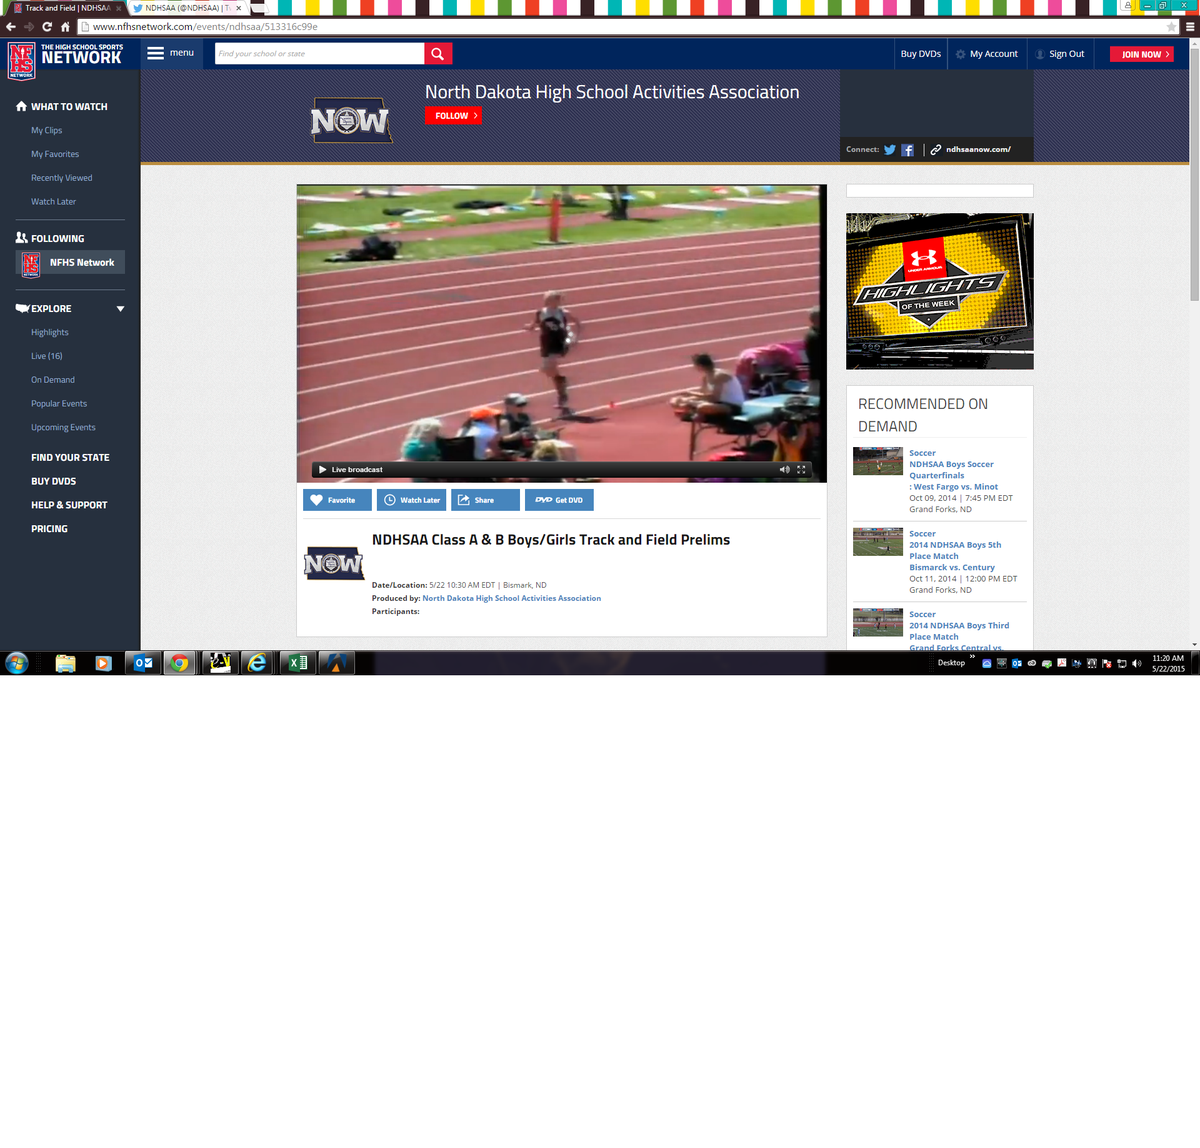Open Buy DVDs in top bar
This screenshot has width=1200, height=1148.
pyautogui.click(x=920, y=54)
